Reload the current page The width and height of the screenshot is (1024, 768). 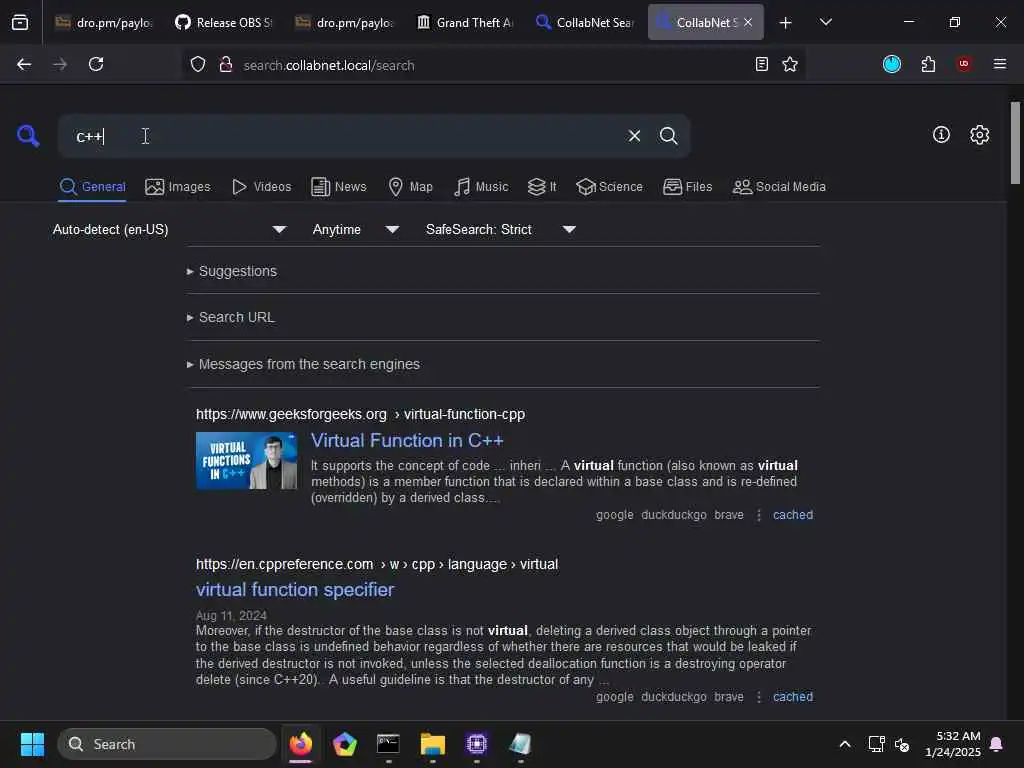click(x=96, y=64)
